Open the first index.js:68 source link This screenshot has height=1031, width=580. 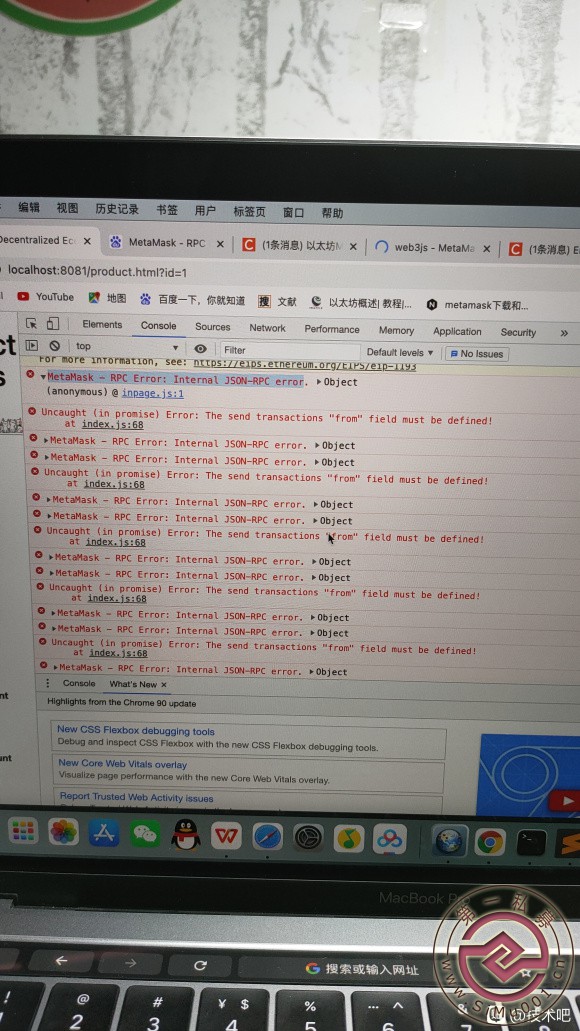[112, 425]
